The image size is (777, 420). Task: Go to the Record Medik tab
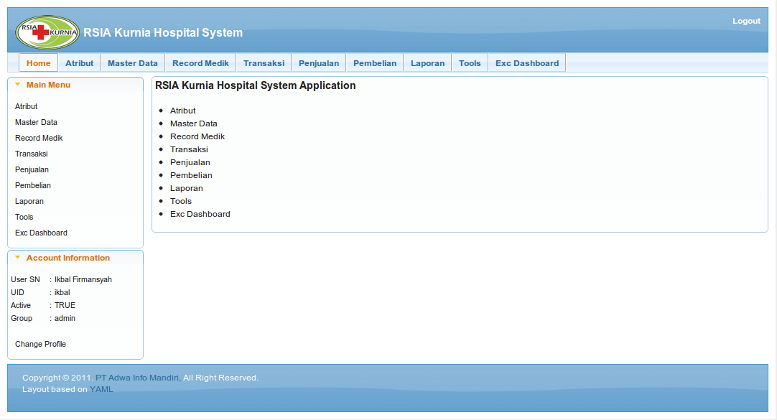point(201,63)
